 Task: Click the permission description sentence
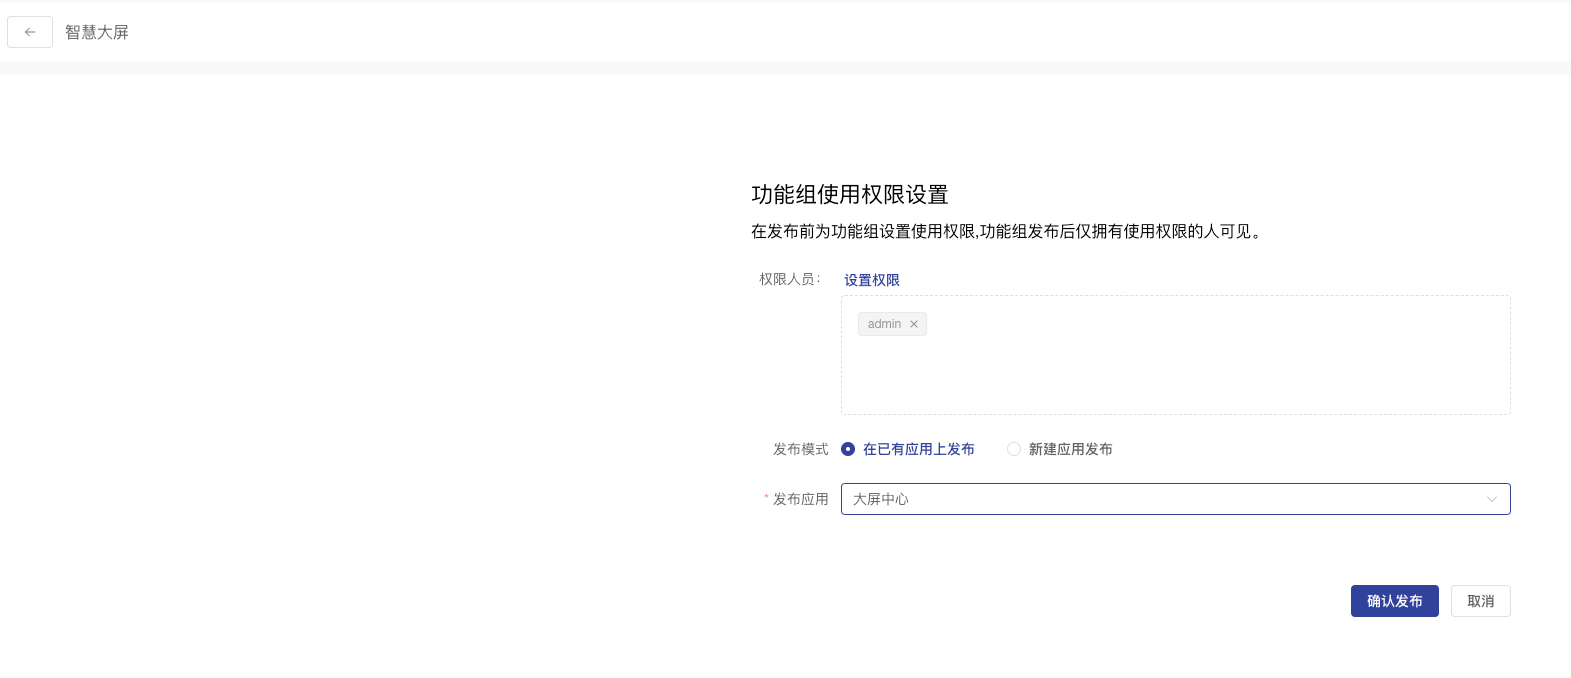tap(1007, 231)
